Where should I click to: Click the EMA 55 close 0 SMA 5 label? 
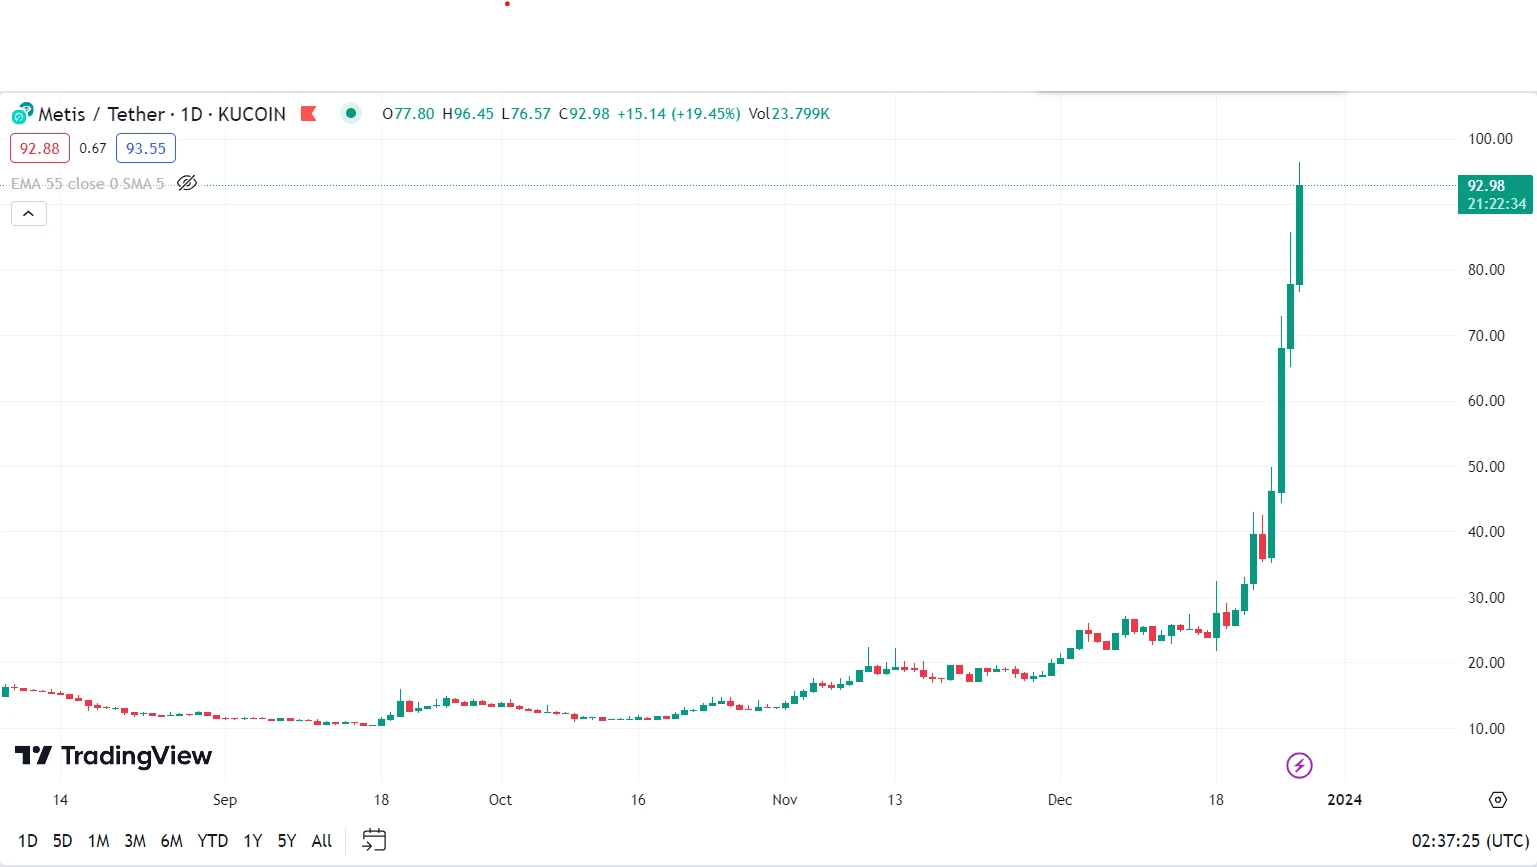[x=87, y=184]
